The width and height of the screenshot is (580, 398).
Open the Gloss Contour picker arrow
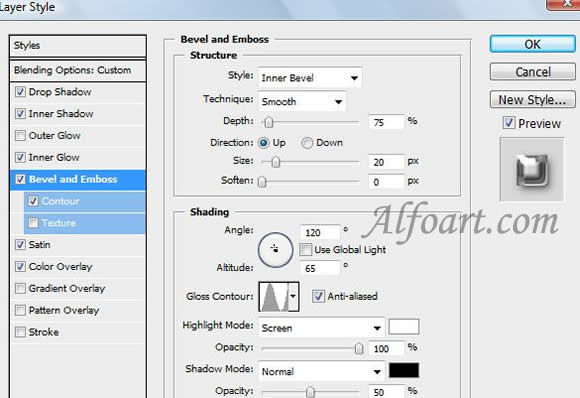[x=293, y=296]
